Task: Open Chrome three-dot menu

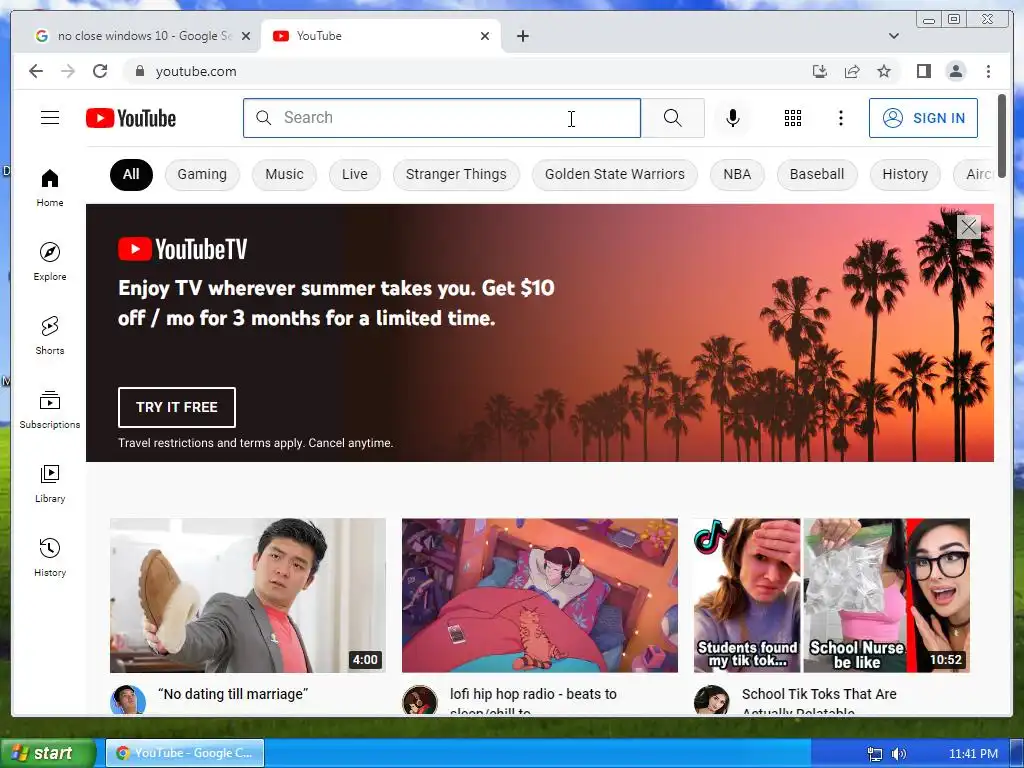Action: [988, 71]
